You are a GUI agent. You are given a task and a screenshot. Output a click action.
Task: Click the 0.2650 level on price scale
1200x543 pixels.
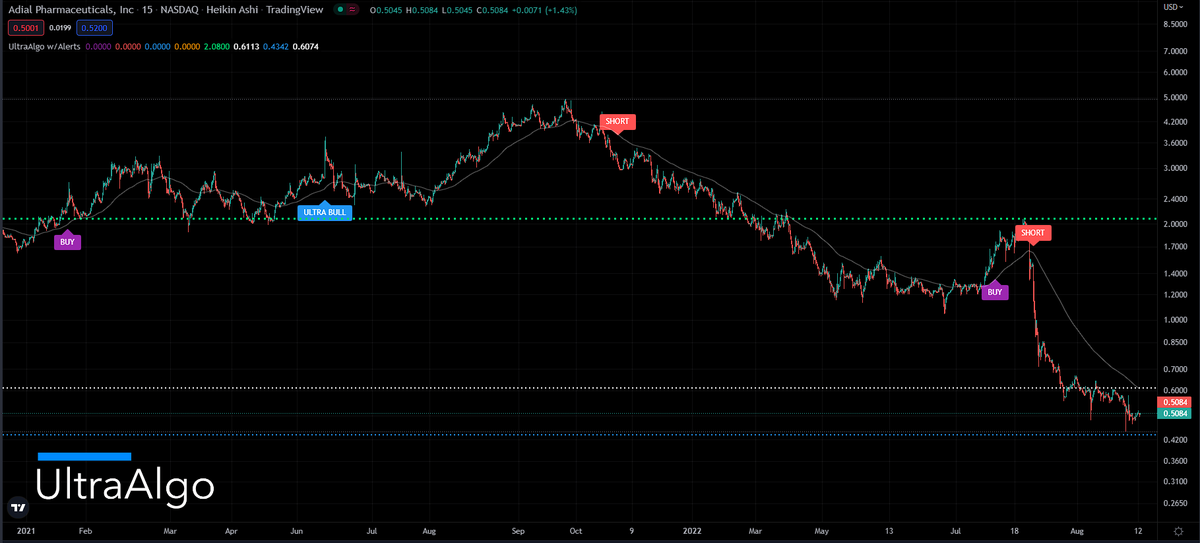pos(1174,502)
